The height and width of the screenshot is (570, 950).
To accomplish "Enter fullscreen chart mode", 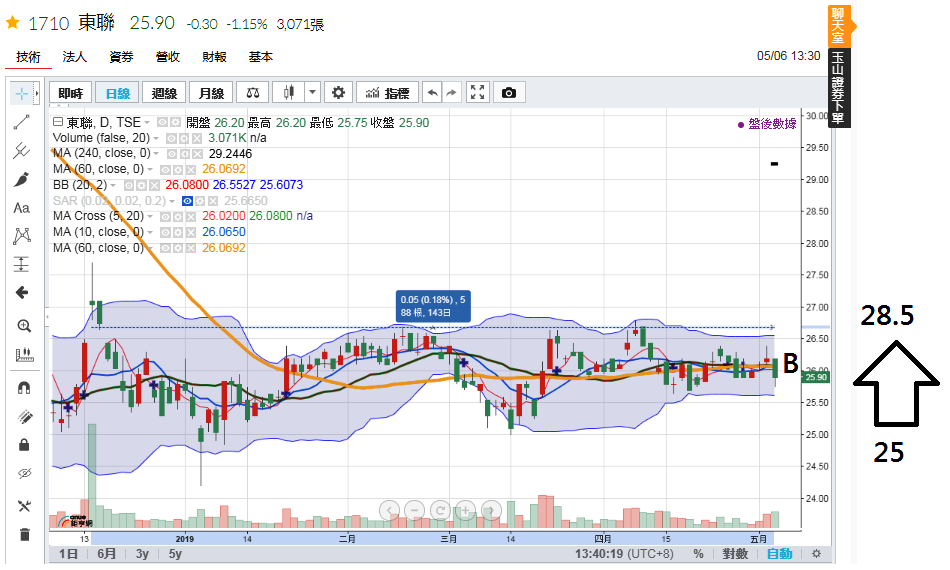I will pos(477,93).
